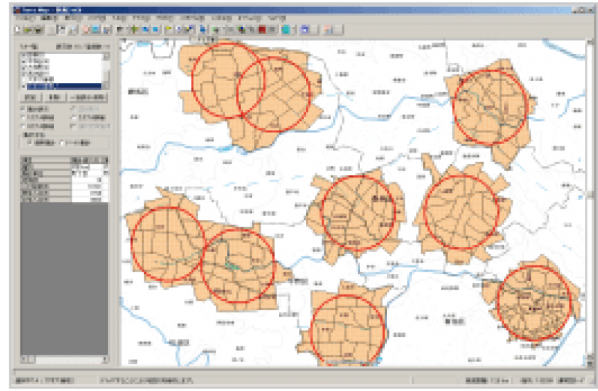Click the pink-colored toolbar icon beside cyan picture icon
The width and height of the screenshot is (598, 391).
pyautogui.click(x=86, y=30)
